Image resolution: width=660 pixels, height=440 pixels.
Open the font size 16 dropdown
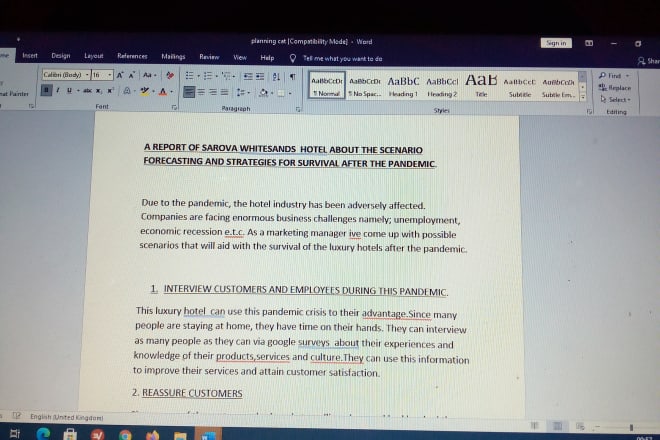click(110, 75)
